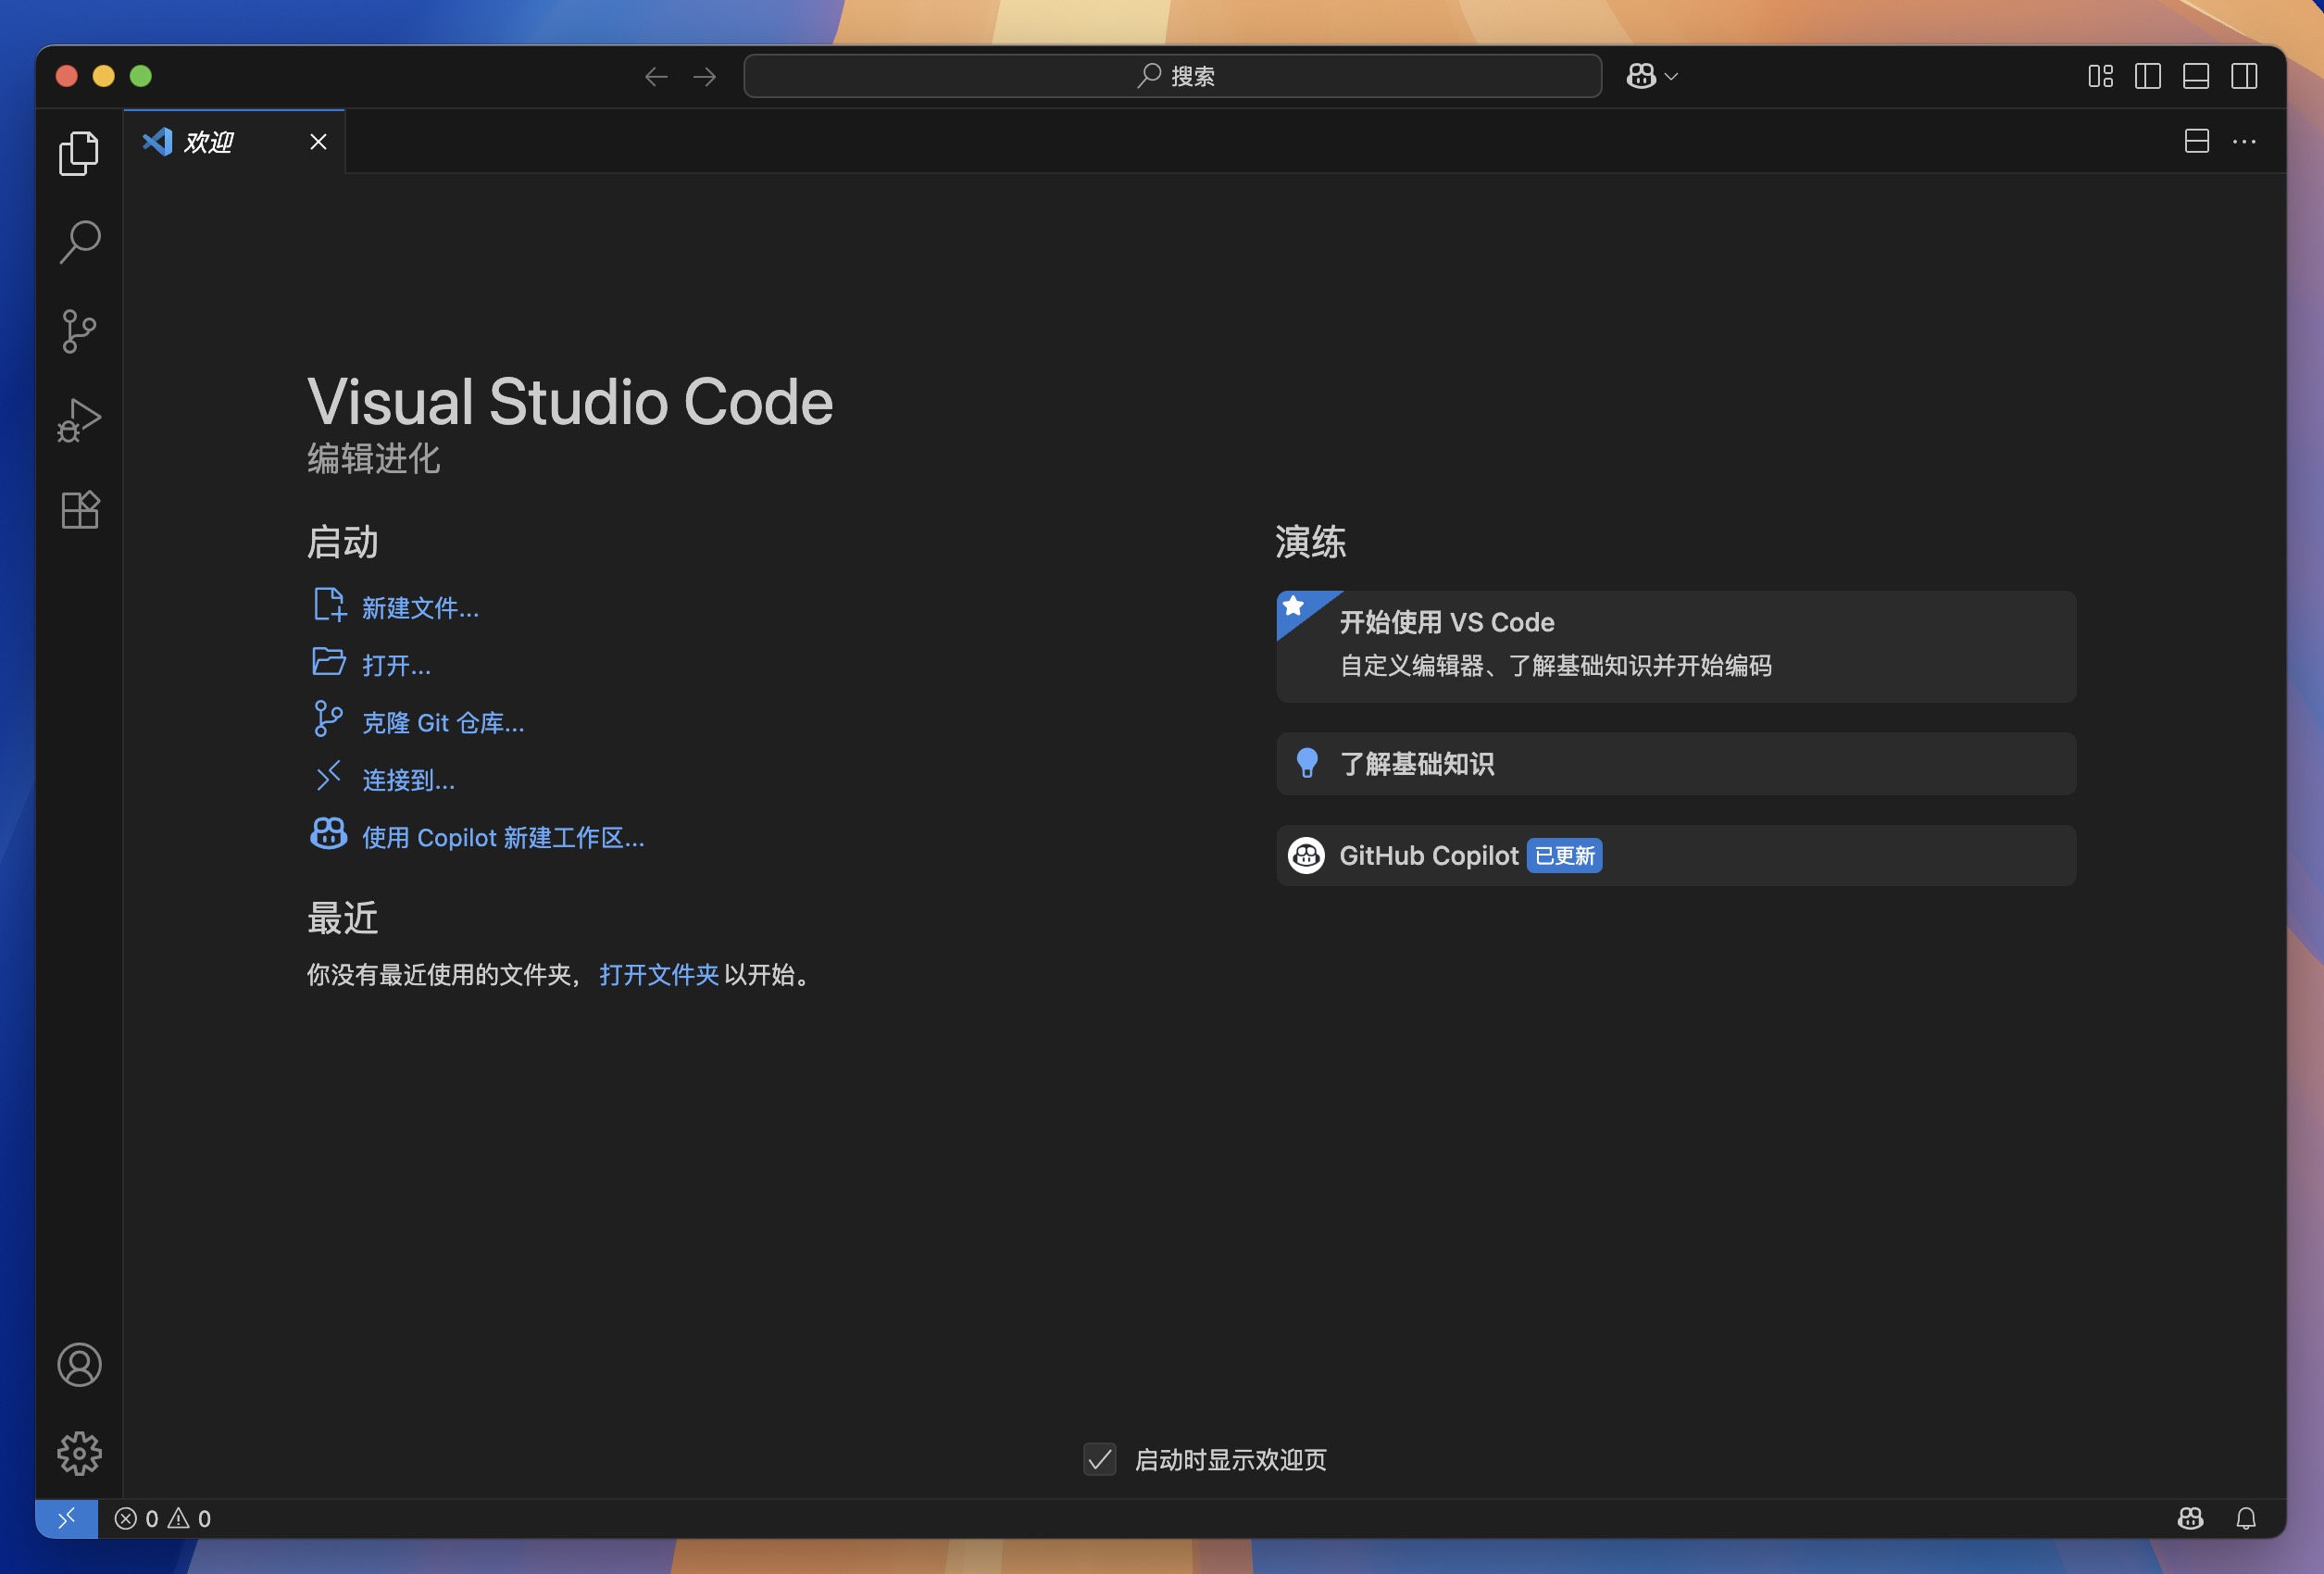Open the Customize Layout control
This screenshot has width=2324, height=1574.
[x=2100, y=76]
